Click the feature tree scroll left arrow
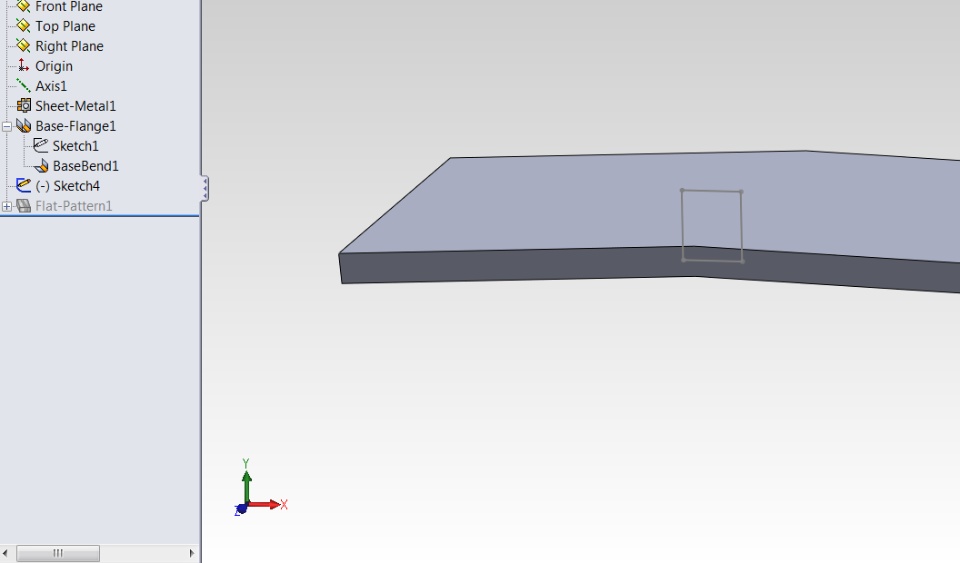This screenshot has height=563, width=960. pyautogui.click(x=6, y=553)
